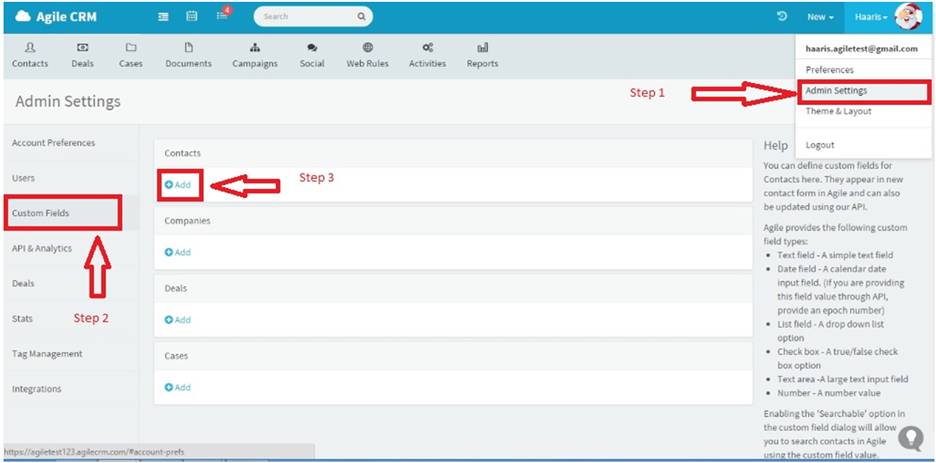Open the Documents navigation tab
Screen dimensions: 936x463
(189, 56)
